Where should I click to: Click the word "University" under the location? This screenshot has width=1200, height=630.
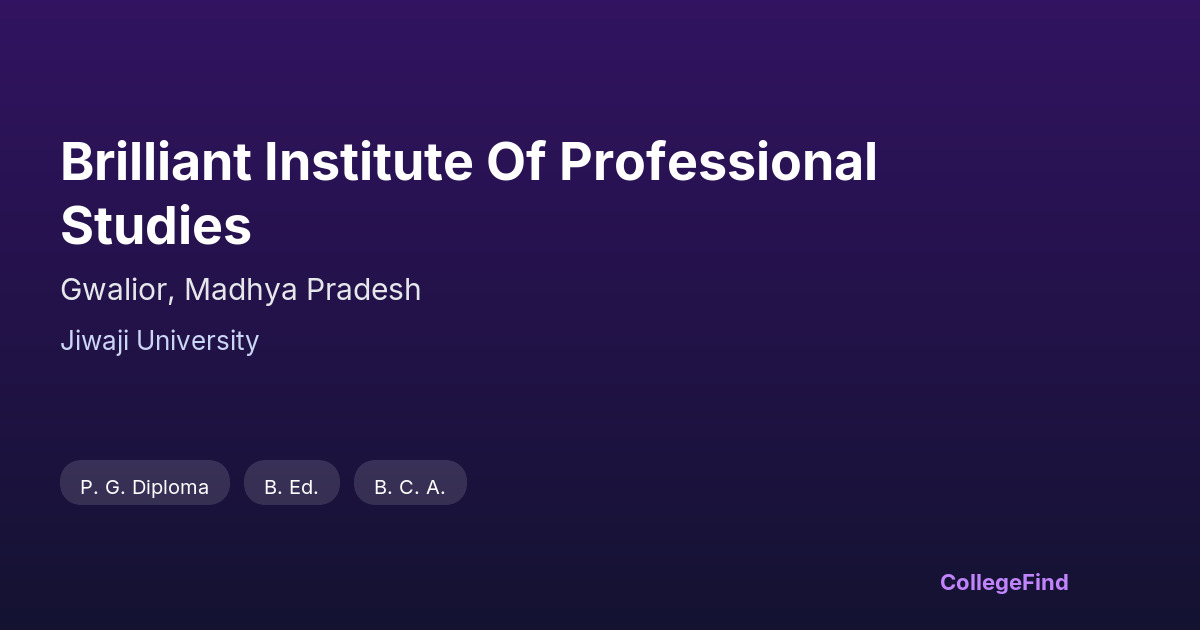(x=197, y=341)
